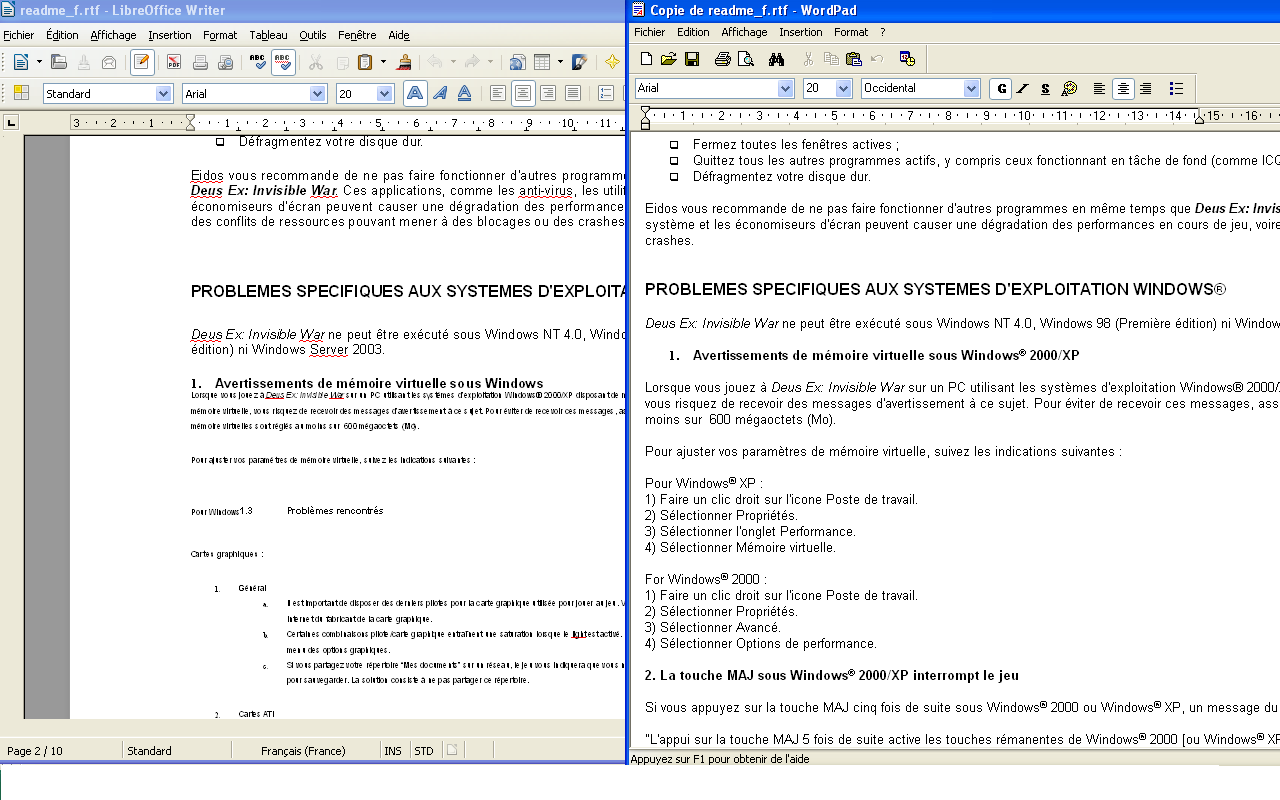Toggle Underline formatting in LibreOffice
Screen dimensions: 1280x800
(x=465, y=93)
